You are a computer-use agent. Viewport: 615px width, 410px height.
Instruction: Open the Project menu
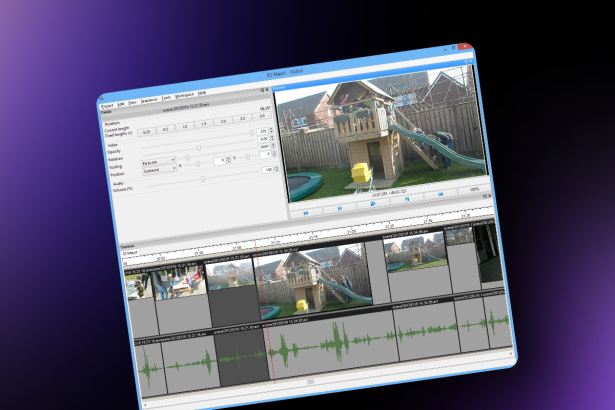(x=106, y=104)
